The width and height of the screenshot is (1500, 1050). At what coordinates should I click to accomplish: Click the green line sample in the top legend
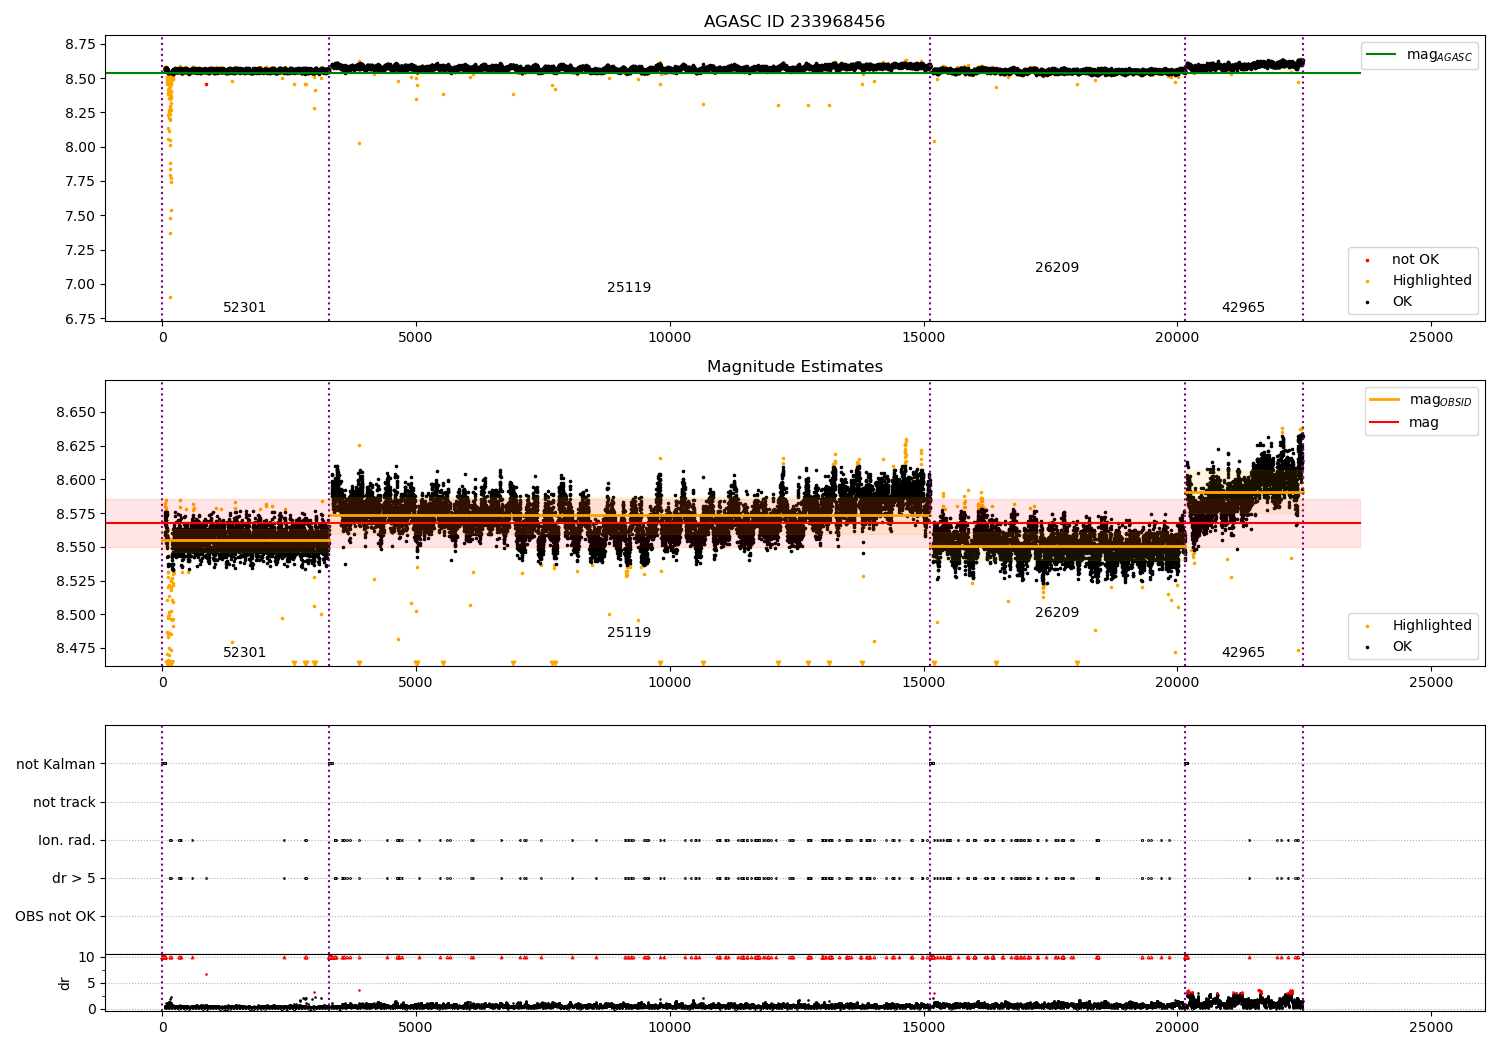click(1381, 55)
